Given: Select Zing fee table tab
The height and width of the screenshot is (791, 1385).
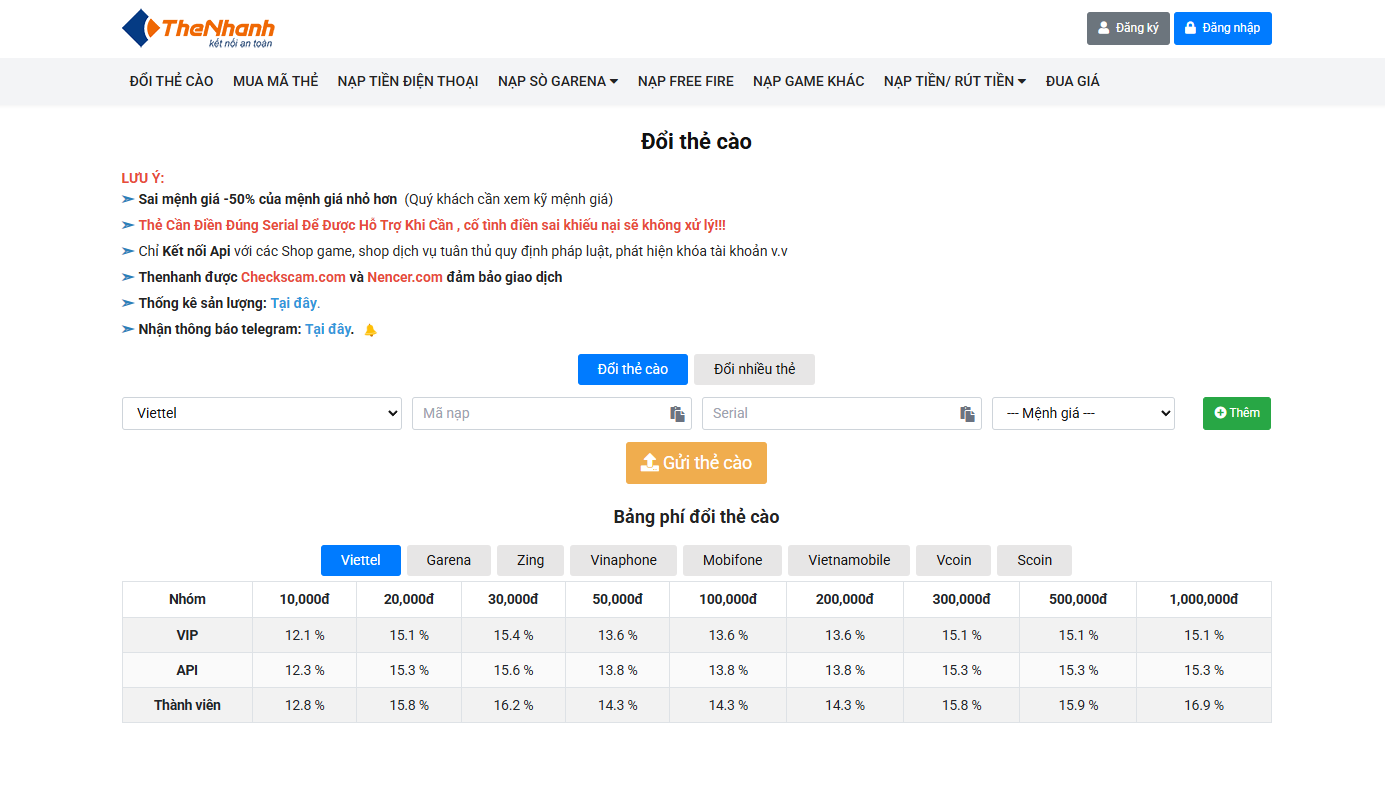Looking at the screenshot, I should tap(531, 560).
